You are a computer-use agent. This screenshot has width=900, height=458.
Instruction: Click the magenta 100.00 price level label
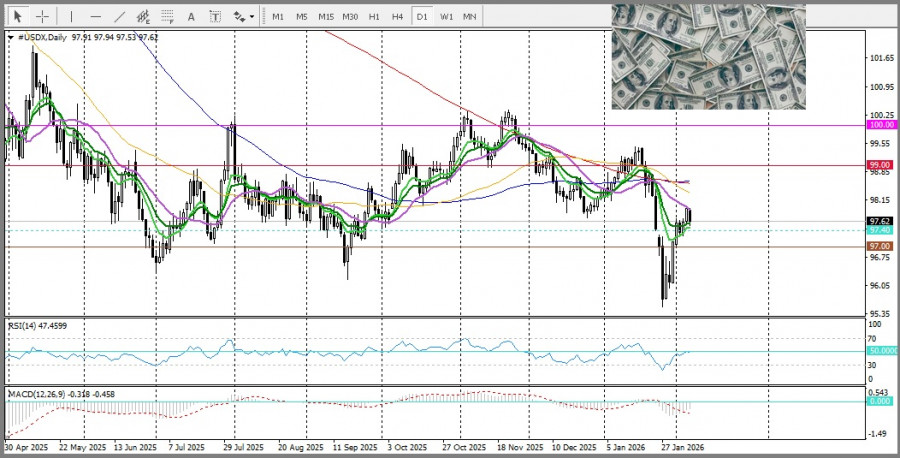pos(881,125)
